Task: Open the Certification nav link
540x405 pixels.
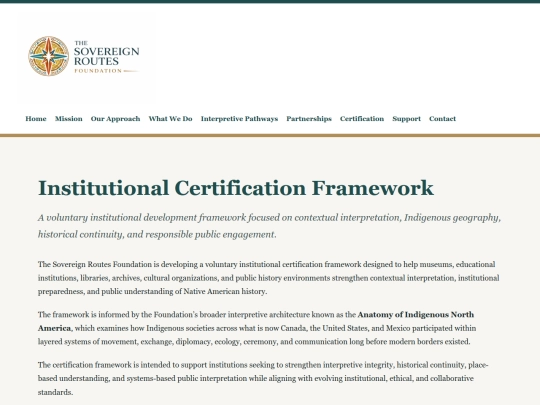Action: click(362, 119)
